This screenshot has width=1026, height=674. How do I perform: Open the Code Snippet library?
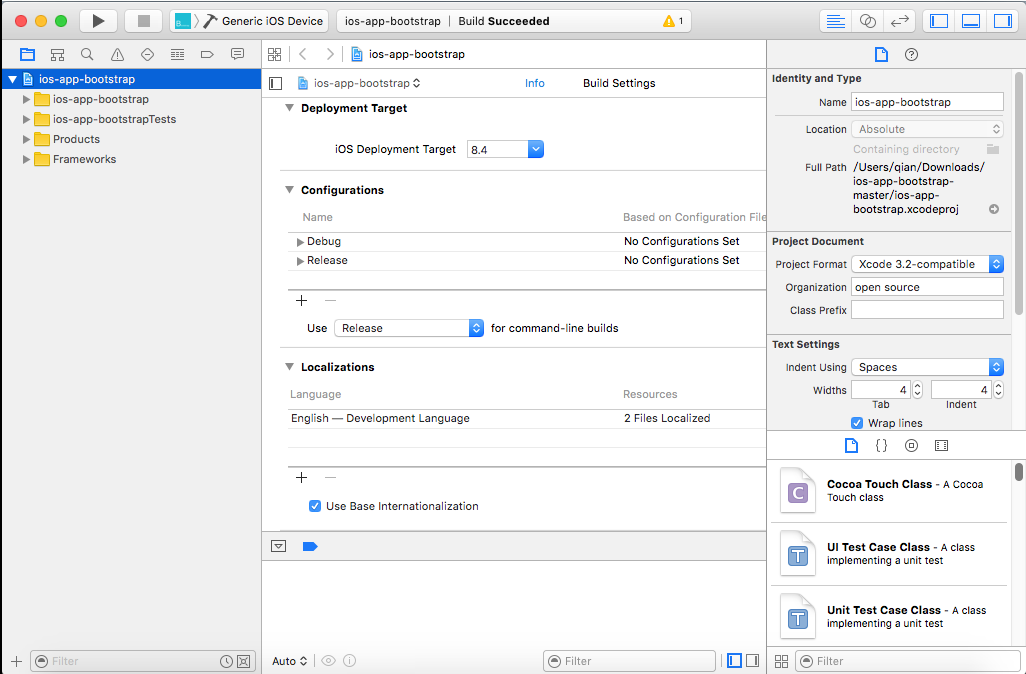(881, 445)
